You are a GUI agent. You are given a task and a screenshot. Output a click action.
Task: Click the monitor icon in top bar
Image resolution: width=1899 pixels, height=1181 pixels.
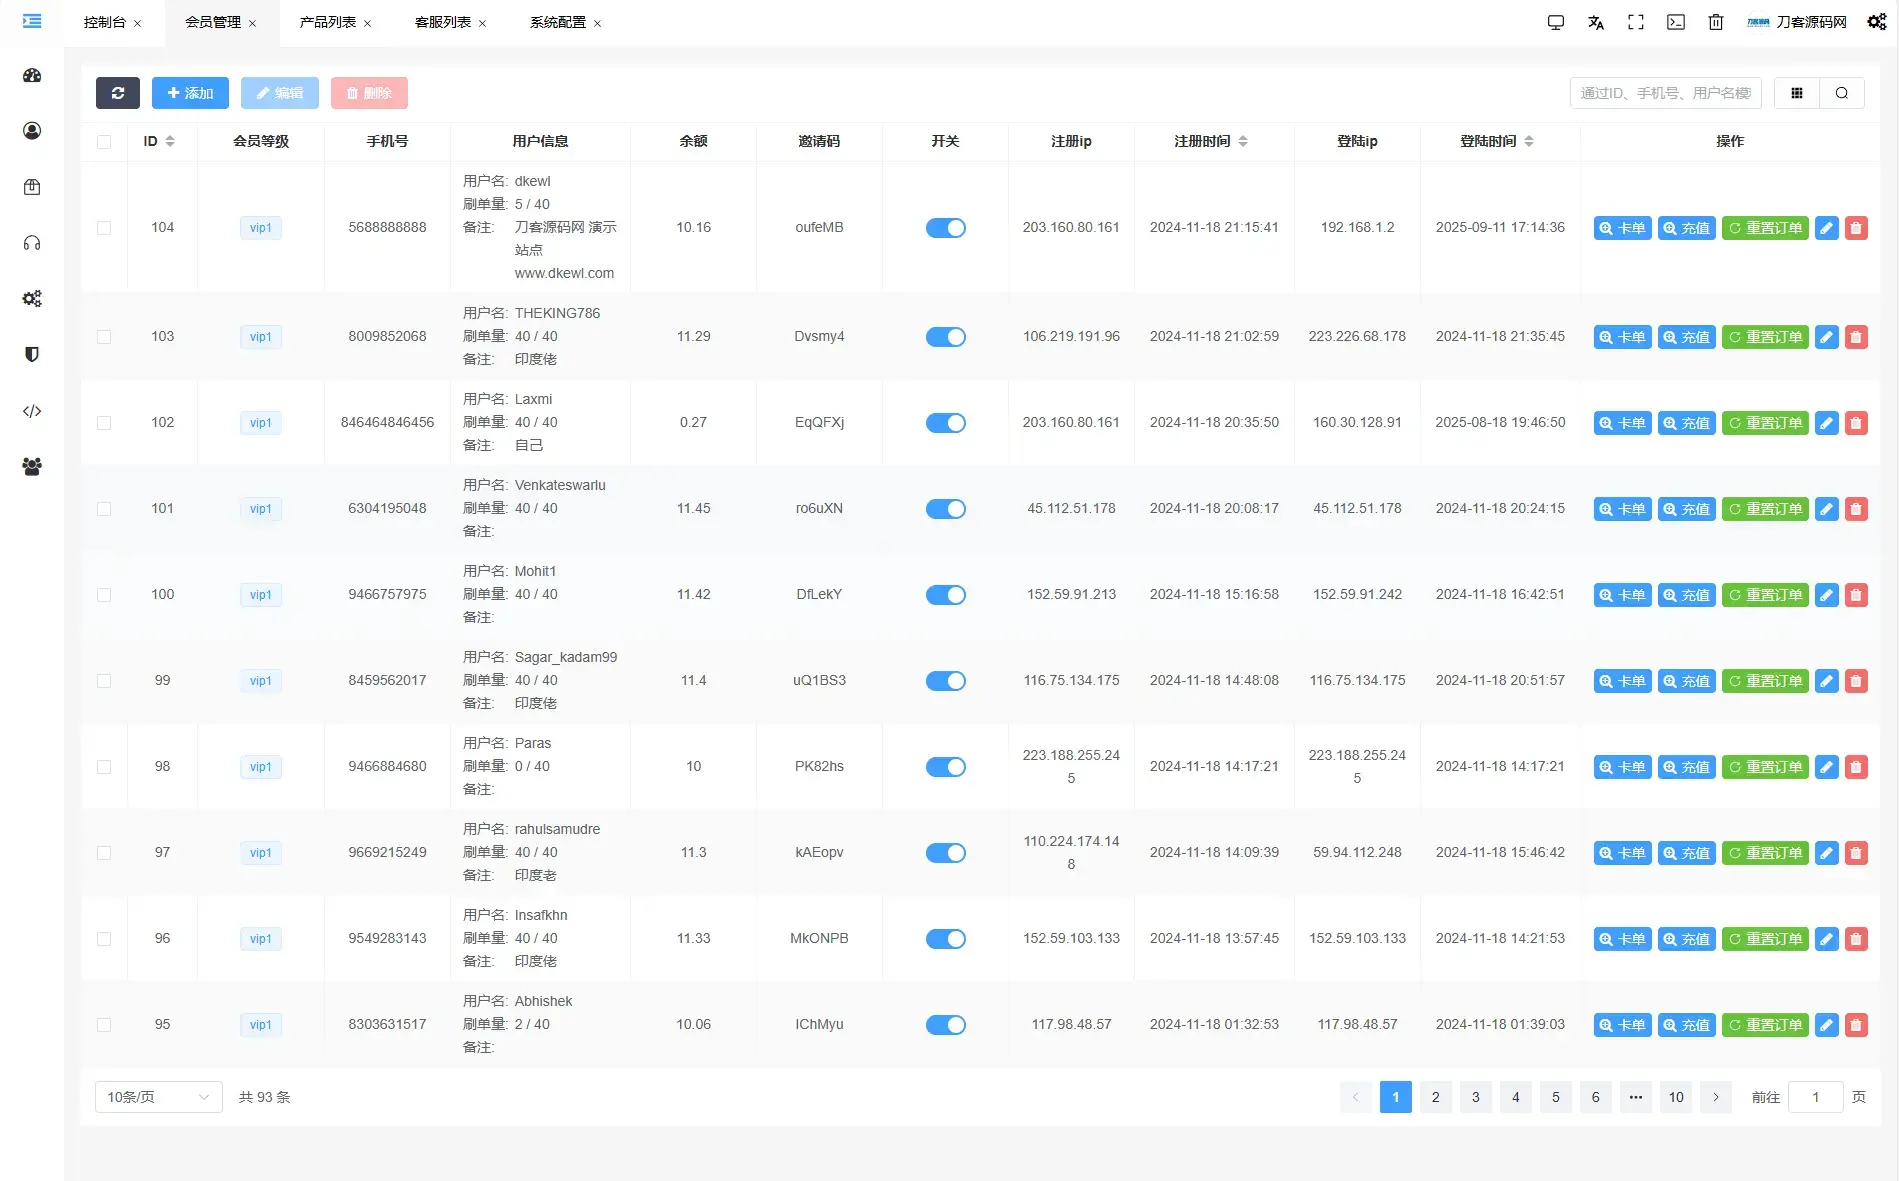click(1556, 22)
